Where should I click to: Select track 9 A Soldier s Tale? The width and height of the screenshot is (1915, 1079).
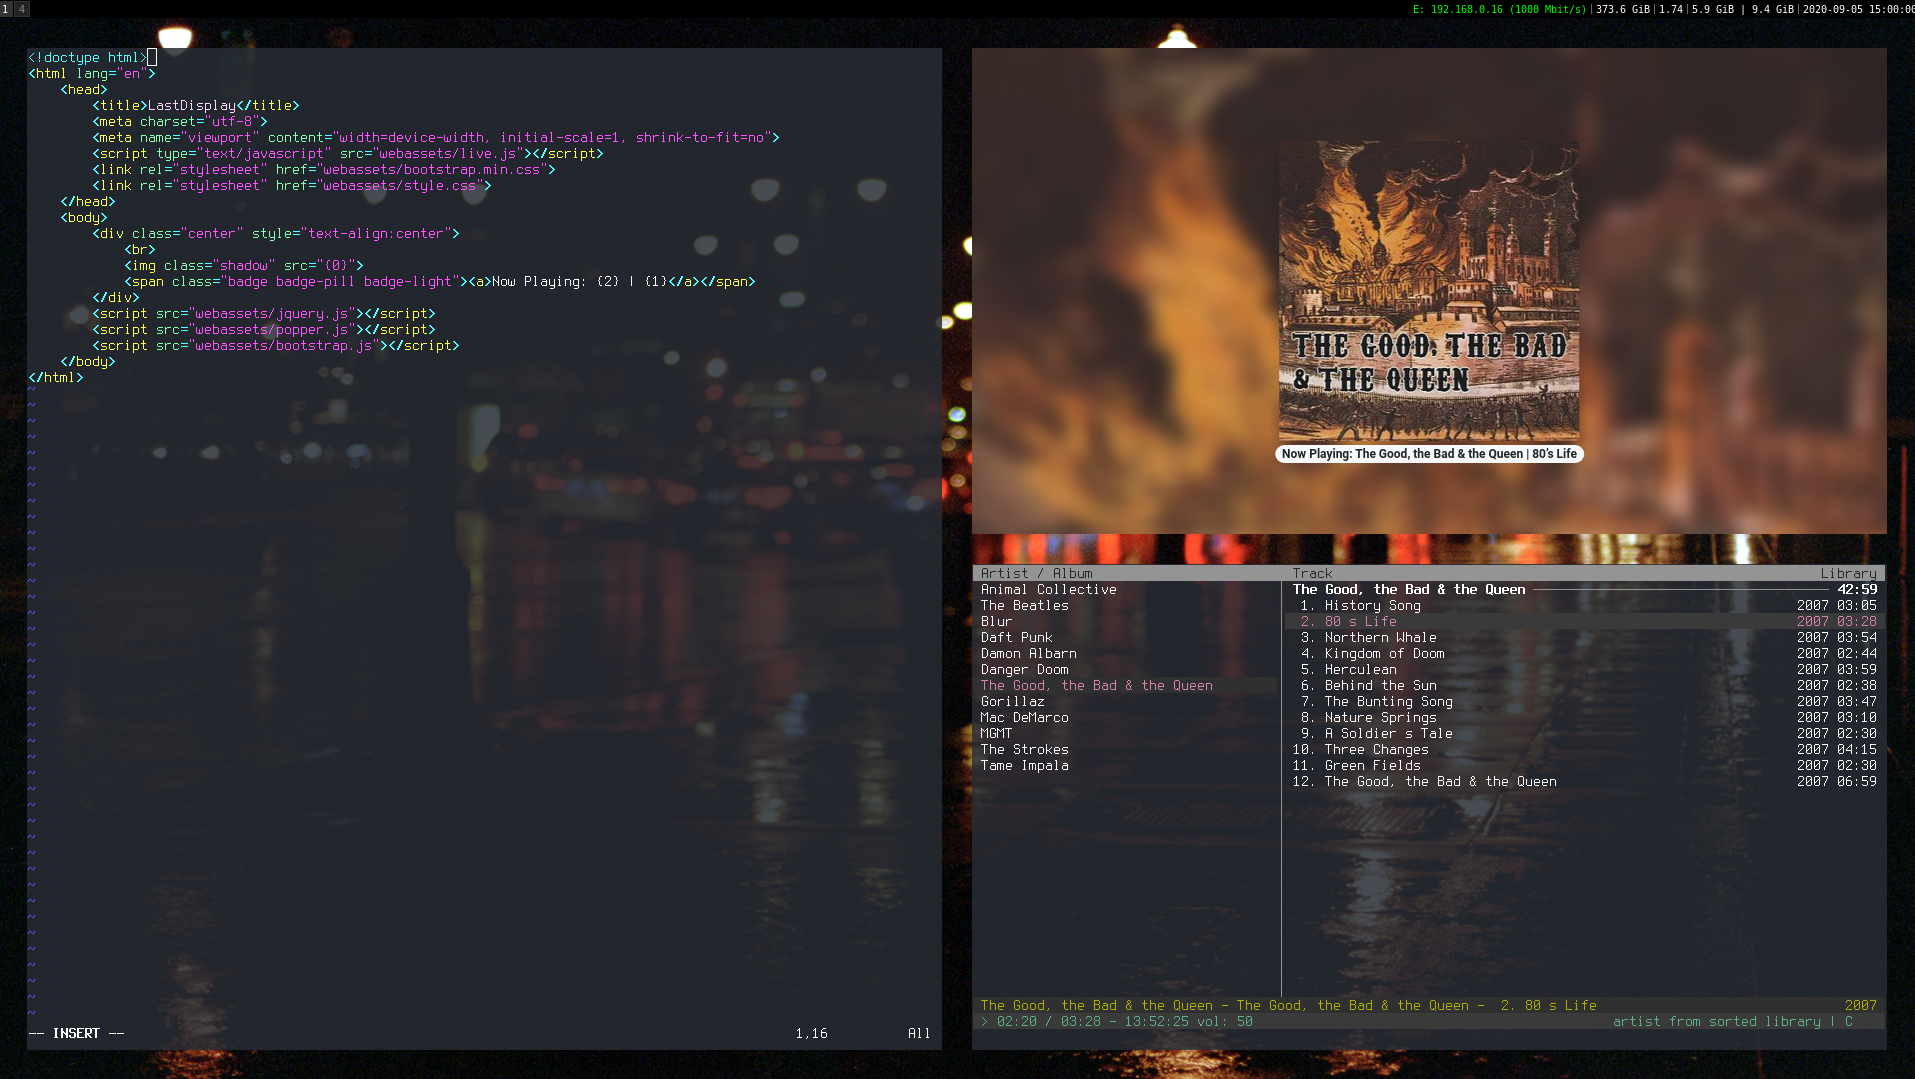click(x=1584, y=734)
